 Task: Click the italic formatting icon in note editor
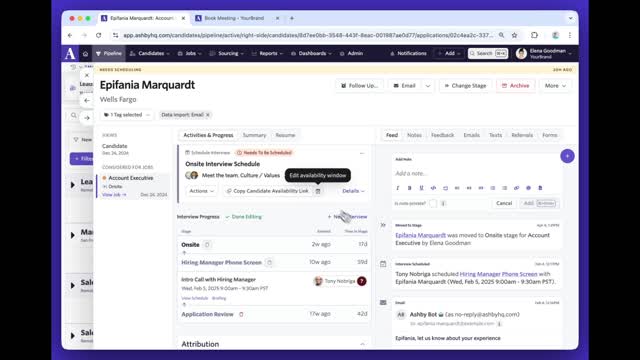tap(398, 188)
